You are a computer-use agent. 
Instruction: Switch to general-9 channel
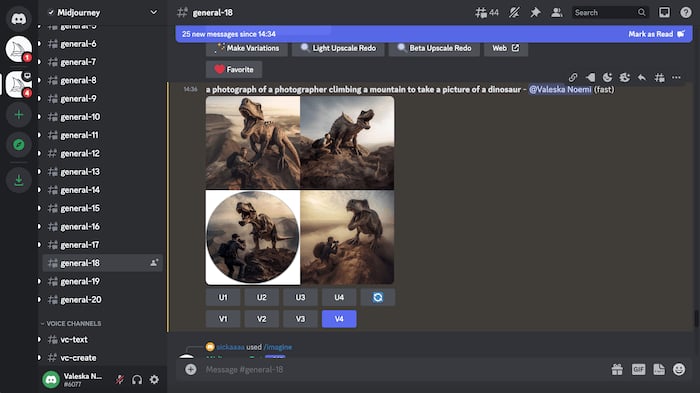(102, 99)
